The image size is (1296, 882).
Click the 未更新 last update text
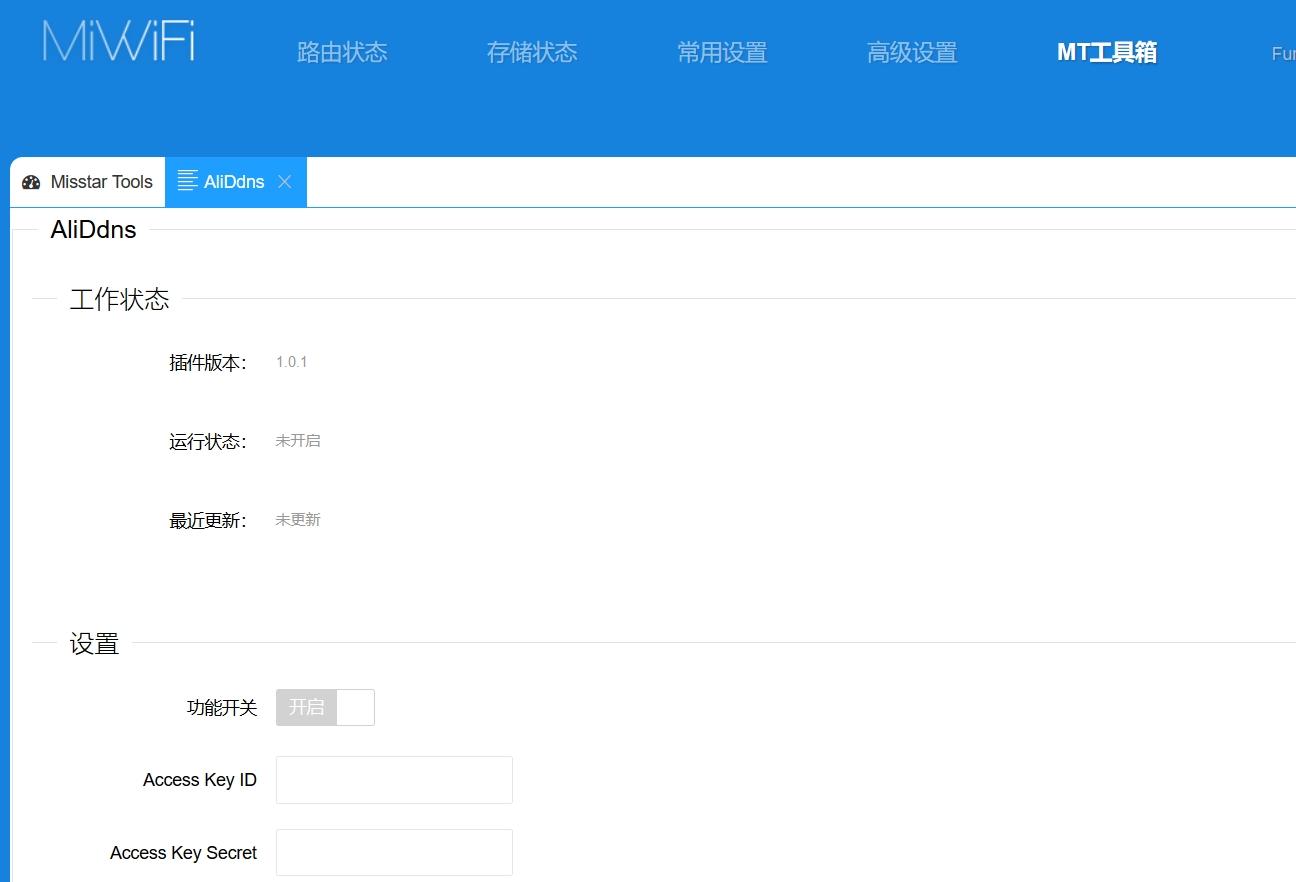[x=298, y=520]
